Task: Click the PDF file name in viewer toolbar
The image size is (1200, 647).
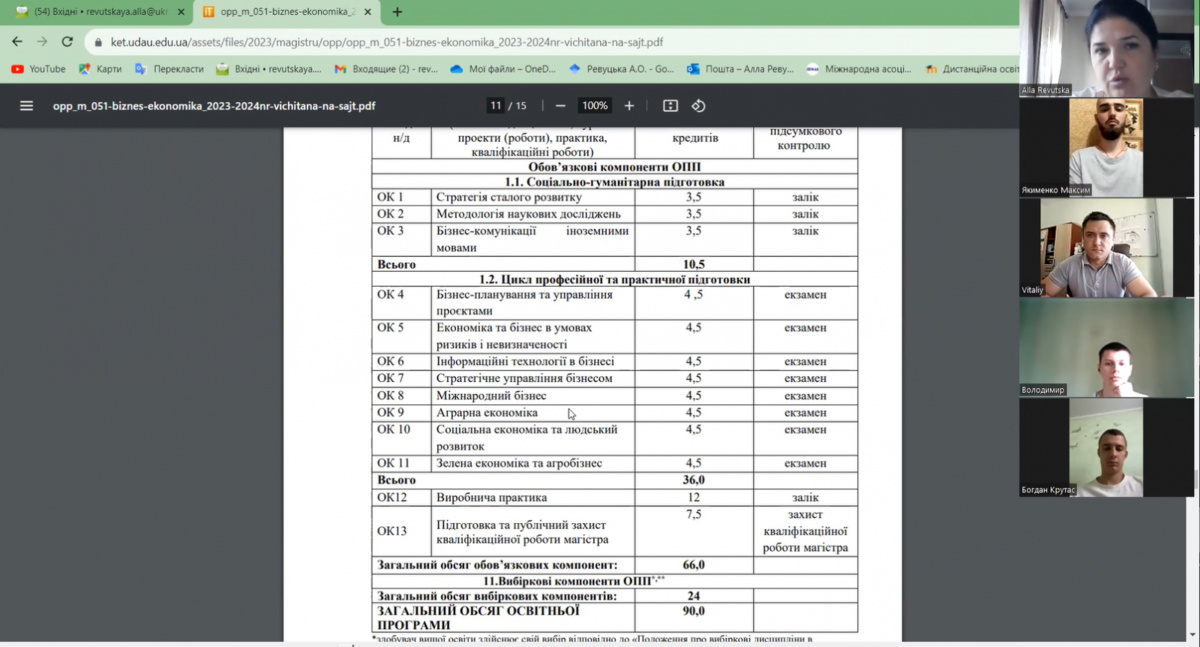Action: [x=214, y=106]
